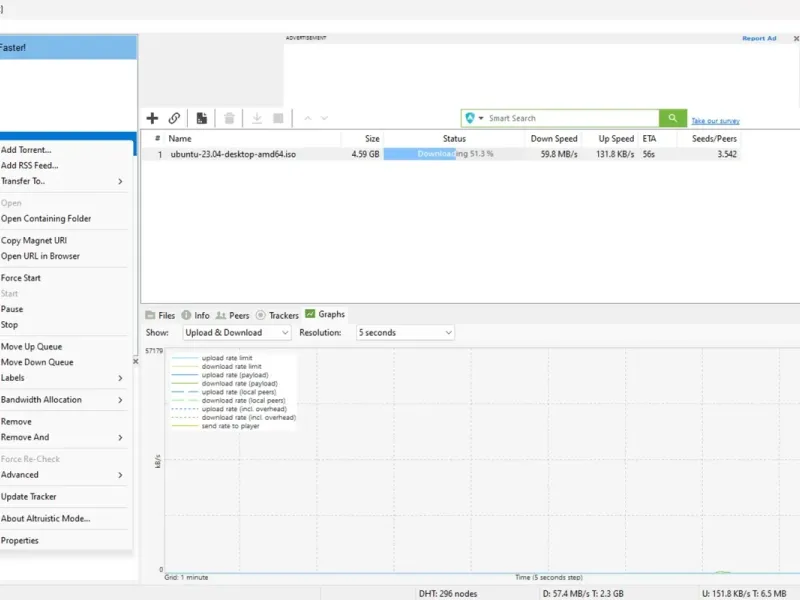Open the Upload & Download show dropdown
This screenshot has width=800, height=600.
(237, 333)
